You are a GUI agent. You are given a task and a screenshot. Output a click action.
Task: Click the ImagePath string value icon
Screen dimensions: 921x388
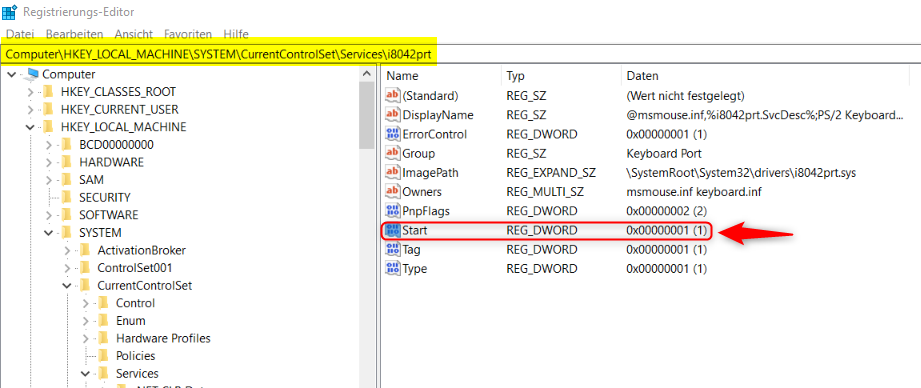(392, 173)
